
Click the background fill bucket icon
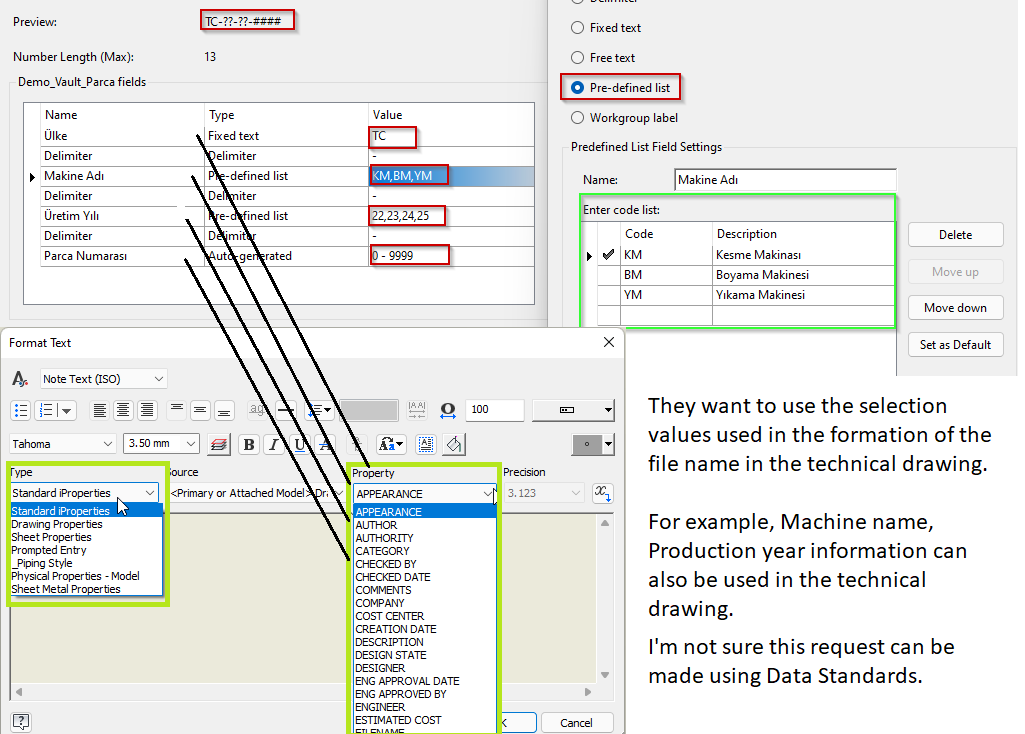coord(454,444)
